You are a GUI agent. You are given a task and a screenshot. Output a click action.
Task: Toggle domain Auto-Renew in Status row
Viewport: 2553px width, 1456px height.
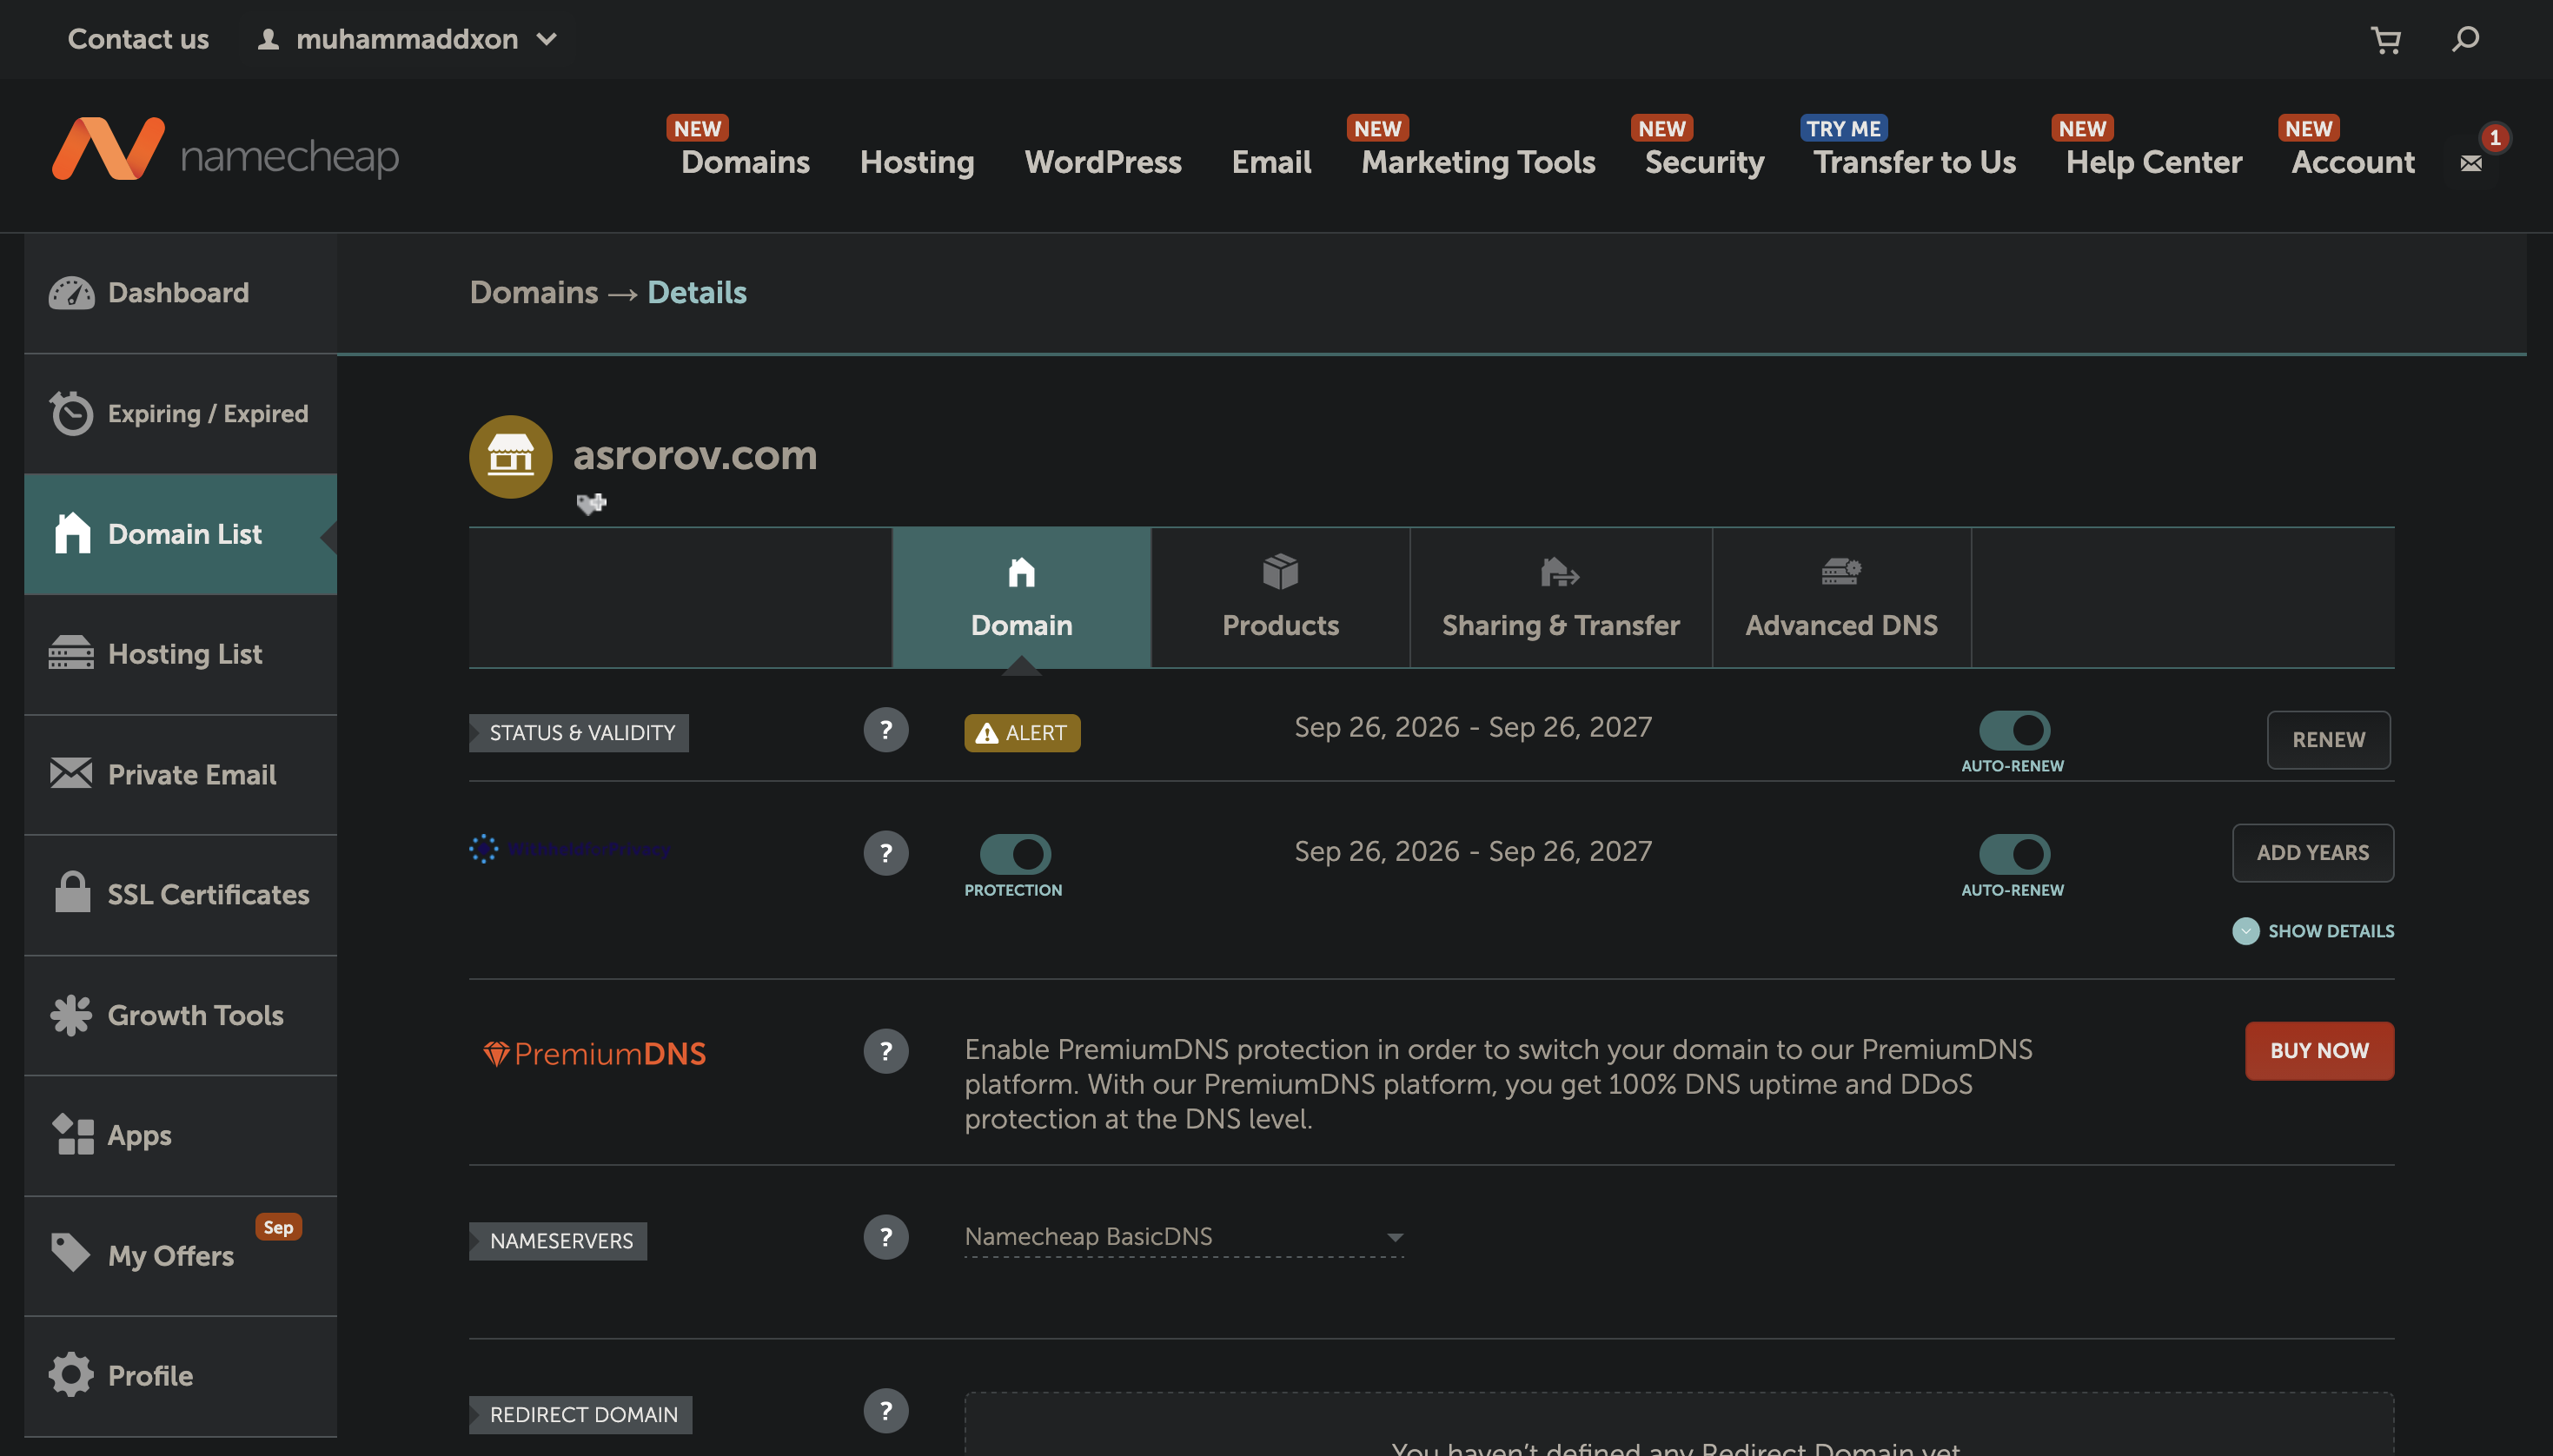[2014, 730]
